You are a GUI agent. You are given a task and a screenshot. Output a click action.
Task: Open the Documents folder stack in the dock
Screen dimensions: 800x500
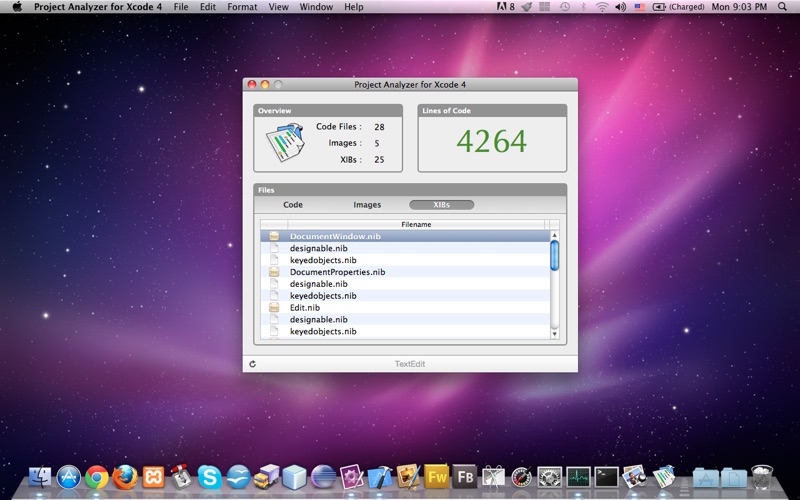coord(734,478)
